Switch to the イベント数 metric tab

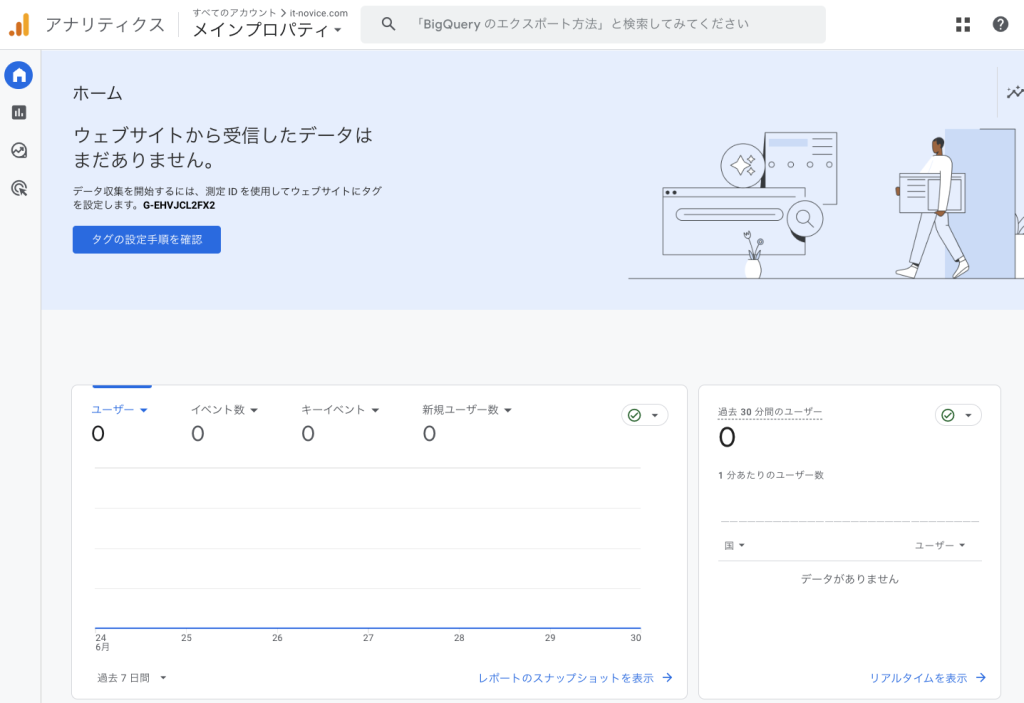pos(223,409)
